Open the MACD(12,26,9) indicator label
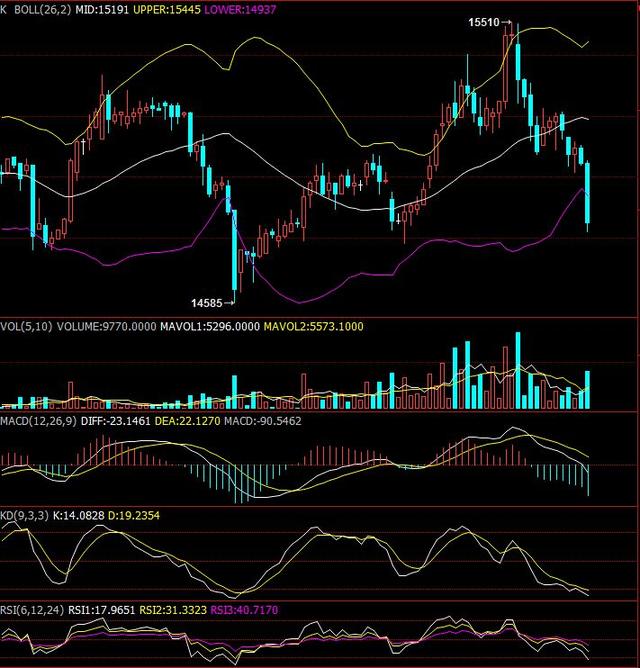 (40, 421)
